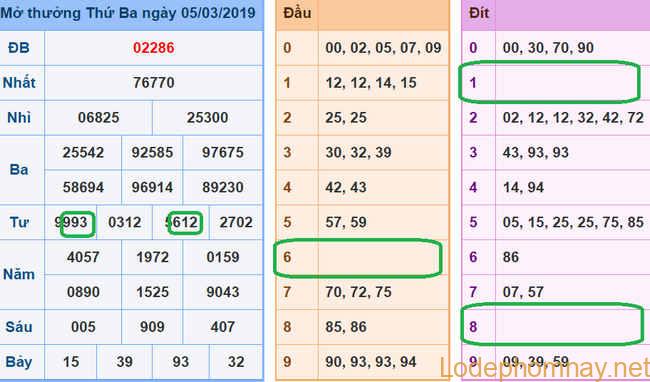Select the 'Nhì' prize label
650x382 pixels.
point(19,118)
